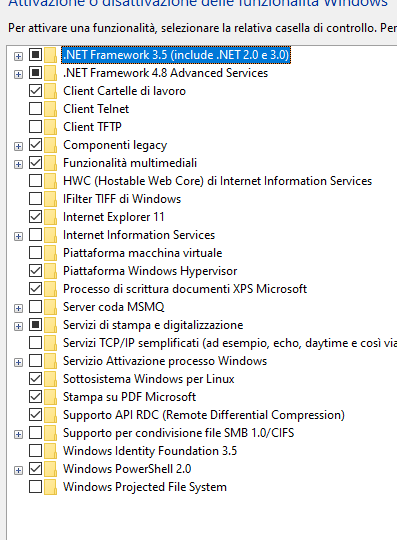
Task: Expand Funzionalità multimediali tree node
Action: pos(18,164)
